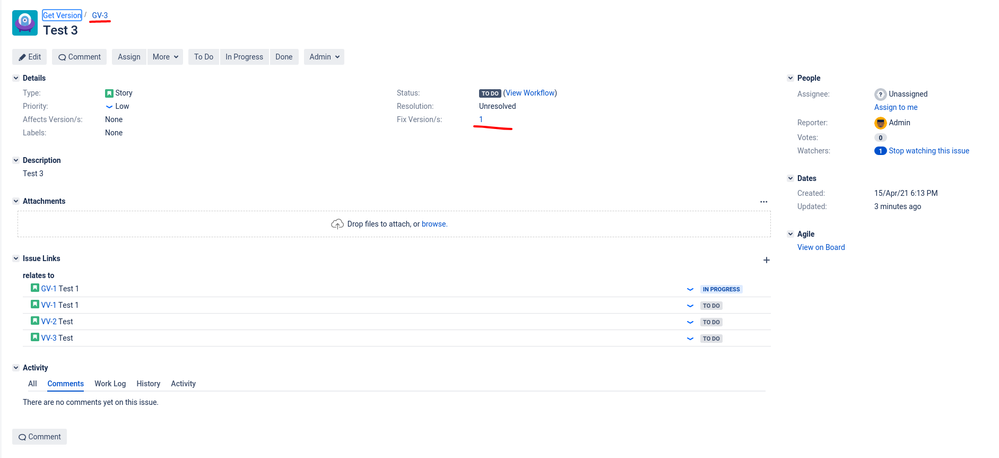The height and width of the screenshot is (458, 999).
Task: Open linked issue VV-3
Action: [x=49, y=338]
